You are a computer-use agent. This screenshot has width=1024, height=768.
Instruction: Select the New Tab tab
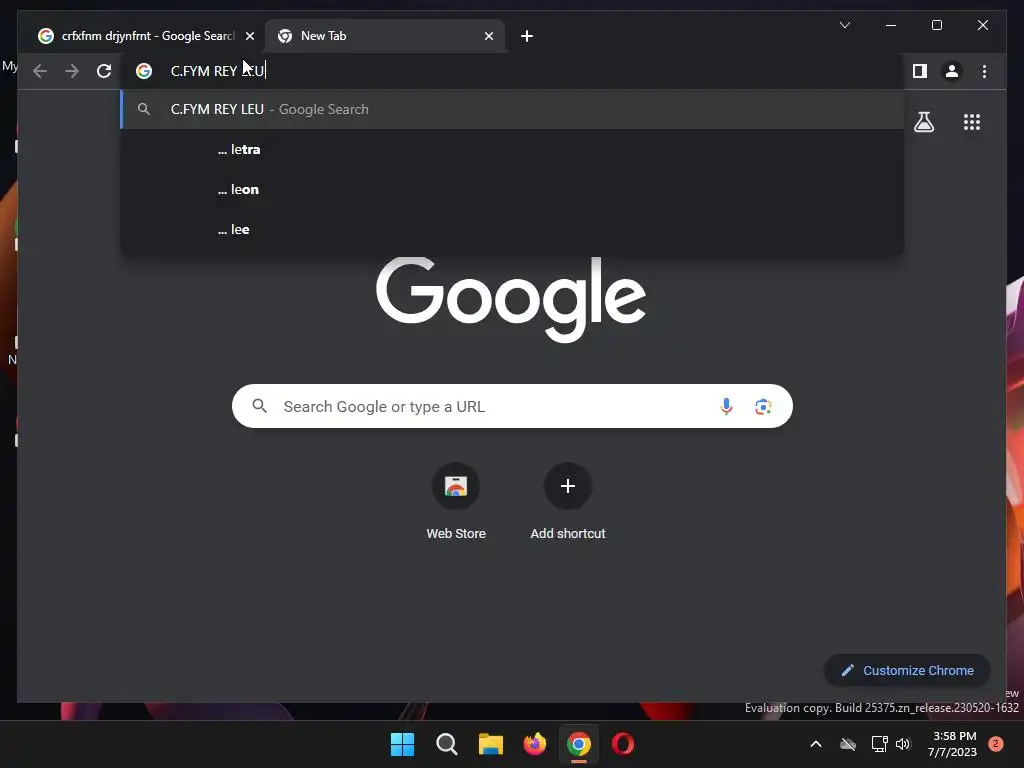coord(384,36)
